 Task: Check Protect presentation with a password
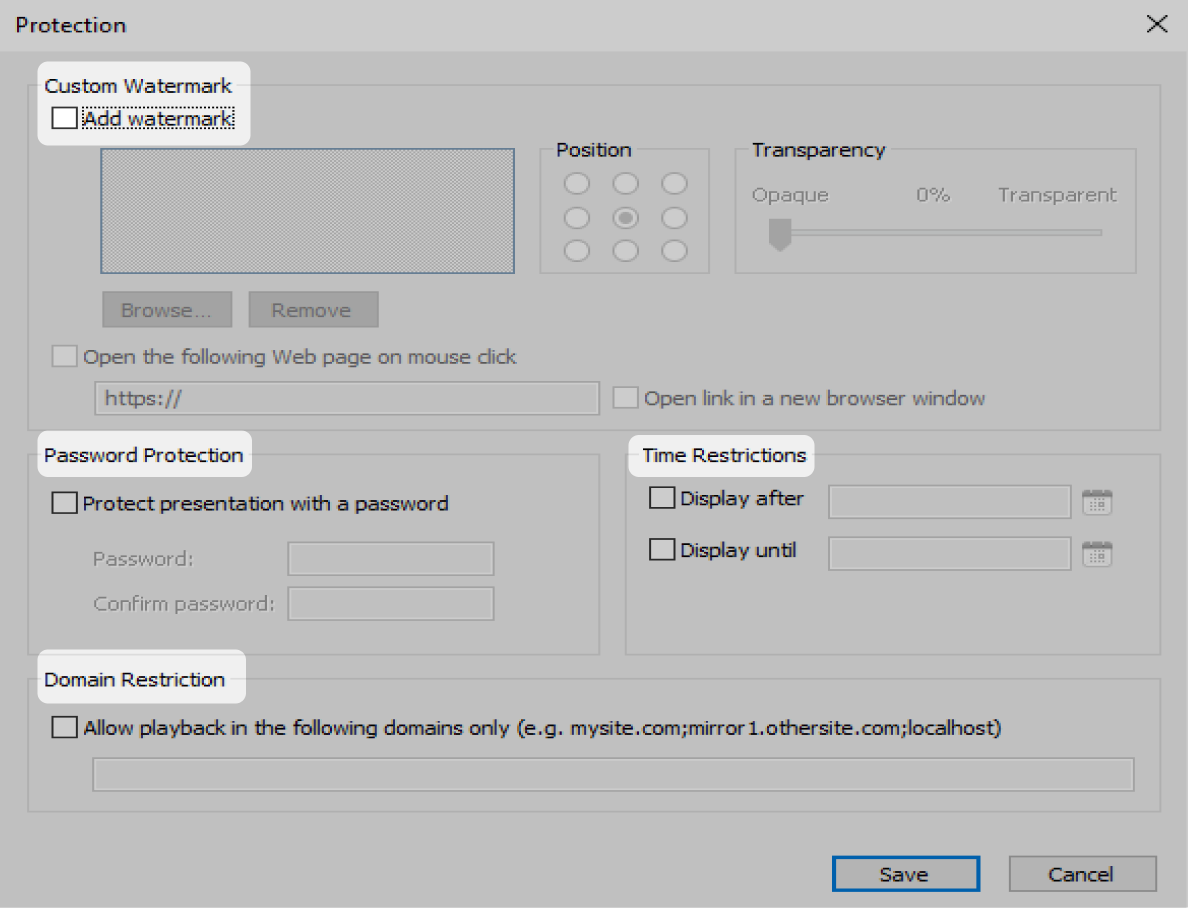click(x=63, y=502)
